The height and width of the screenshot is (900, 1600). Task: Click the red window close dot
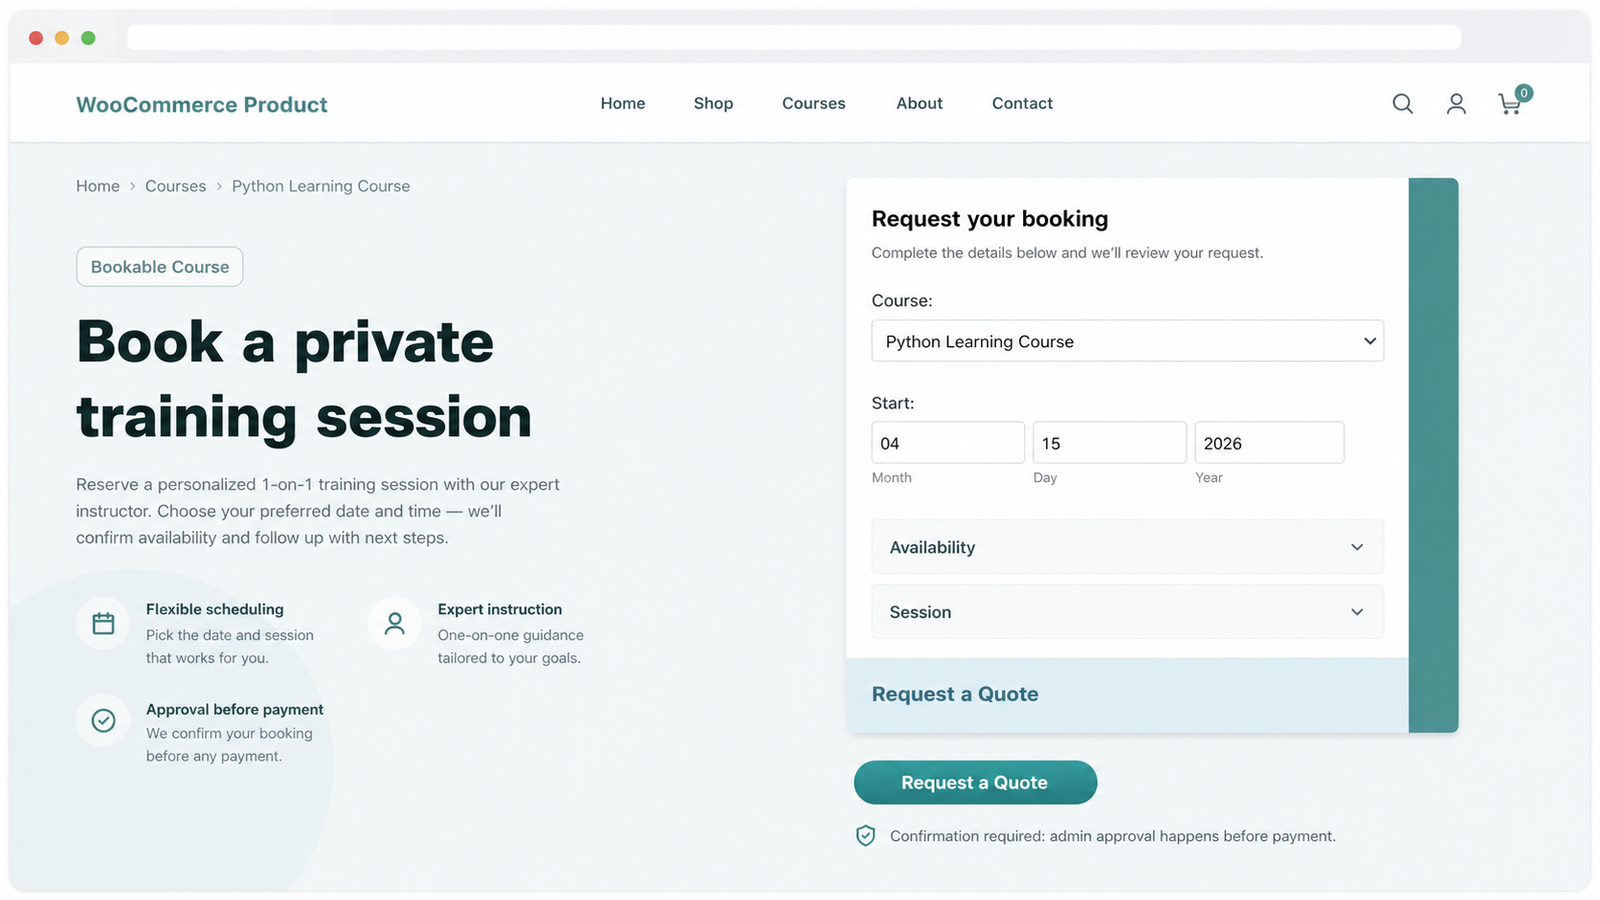(x=36, y=38)
